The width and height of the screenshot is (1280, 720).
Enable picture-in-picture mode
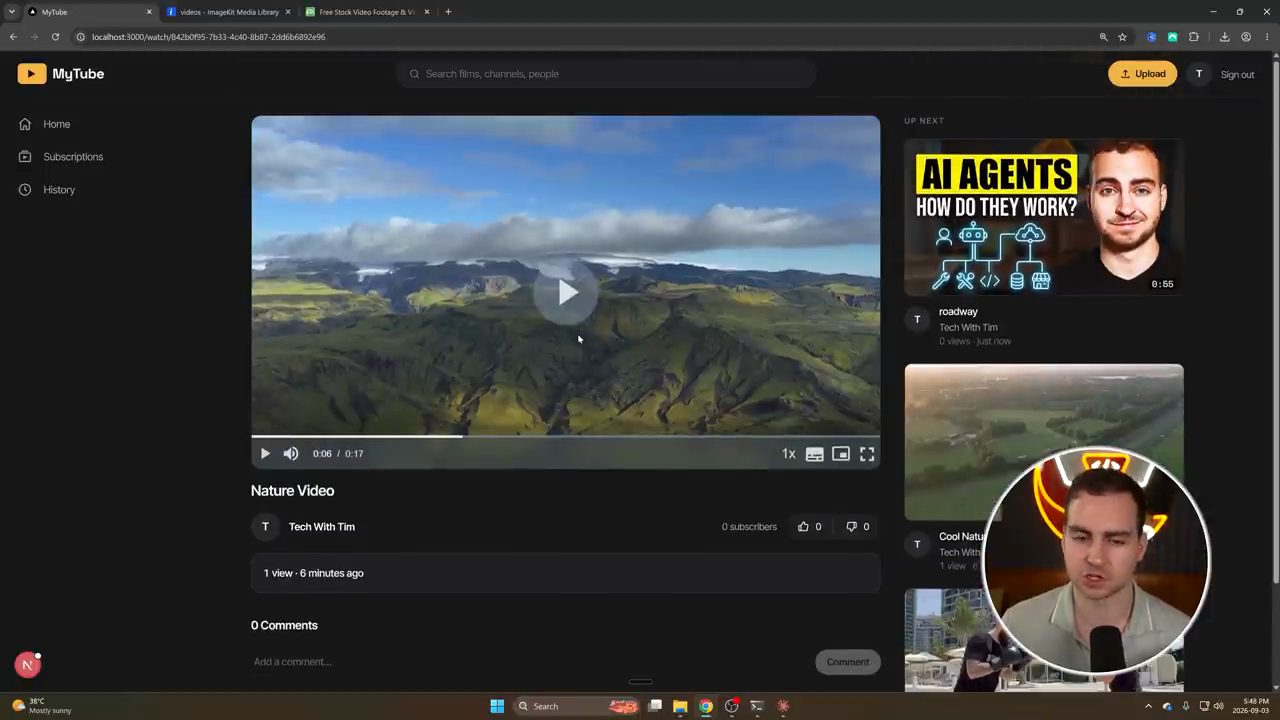(841, 454)
